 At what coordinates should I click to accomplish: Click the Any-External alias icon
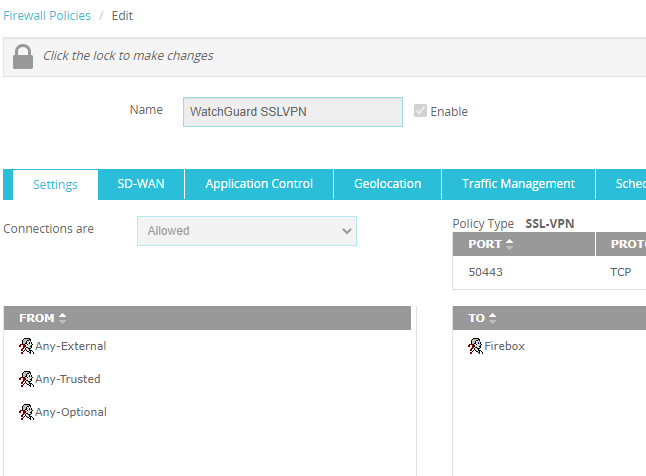click(x=26, y=346)
